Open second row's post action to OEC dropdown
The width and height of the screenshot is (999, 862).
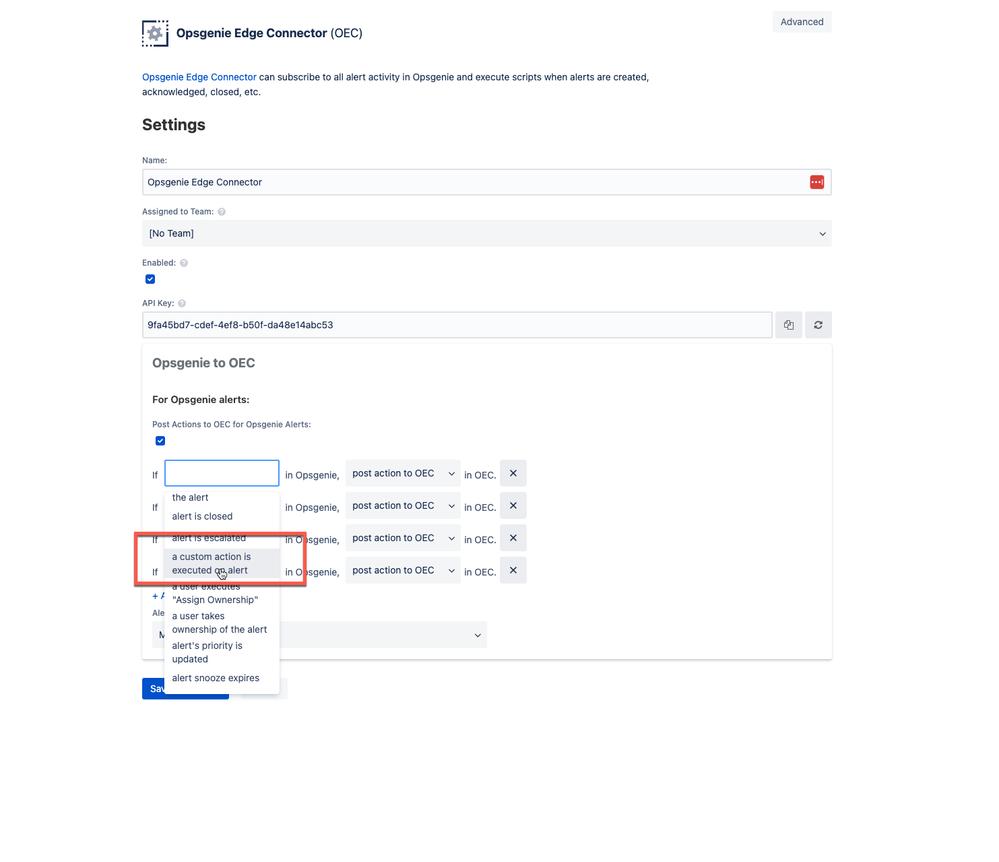[x=403, y=506]
